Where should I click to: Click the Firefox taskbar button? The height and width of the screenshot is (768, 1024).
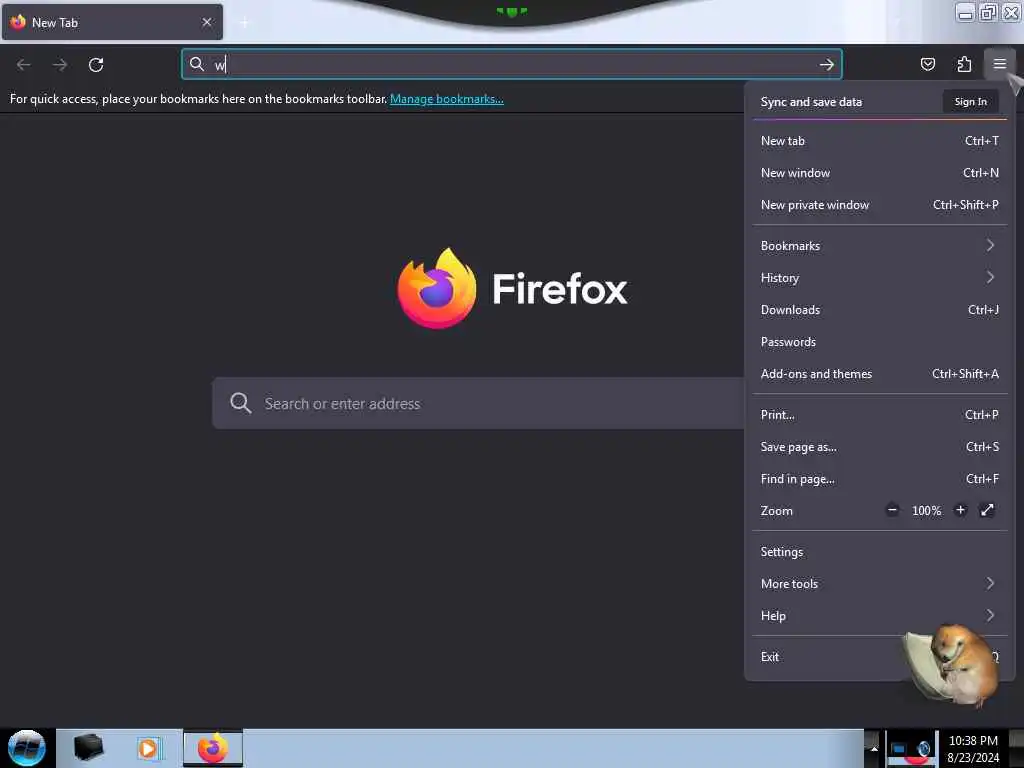[x=213, y=748]
